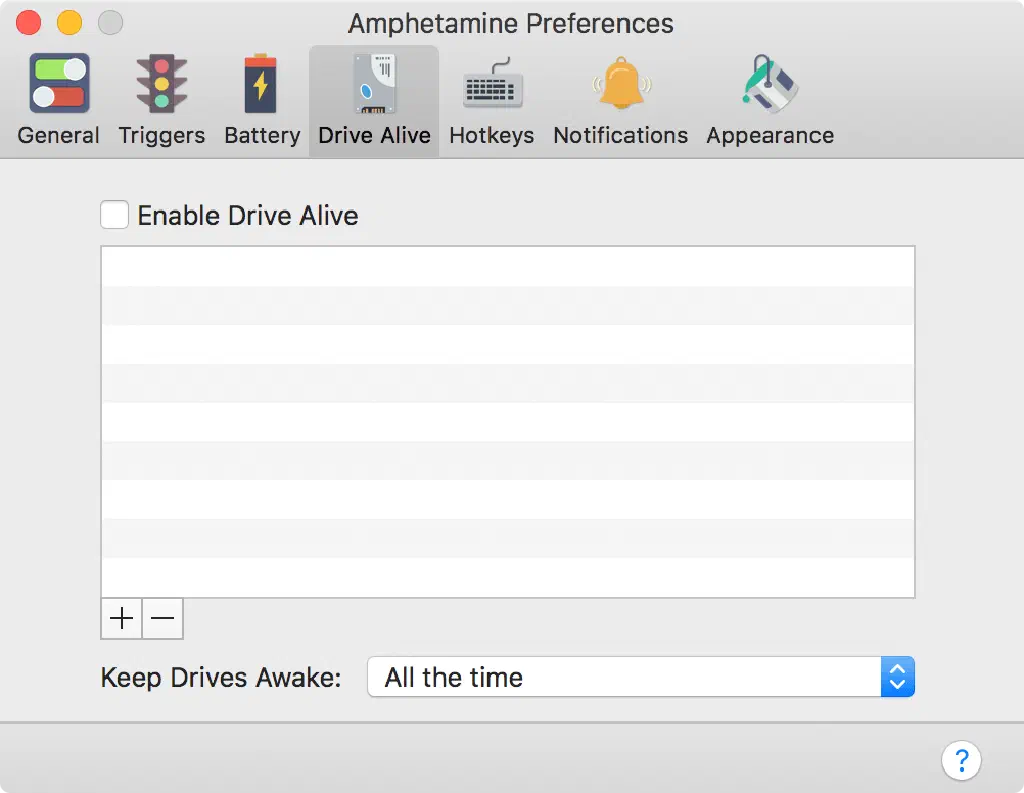Screen dimensions: 1024x793
Task: Tick the Enable Drive Alive checkbox
Action: tap(115, 215)
